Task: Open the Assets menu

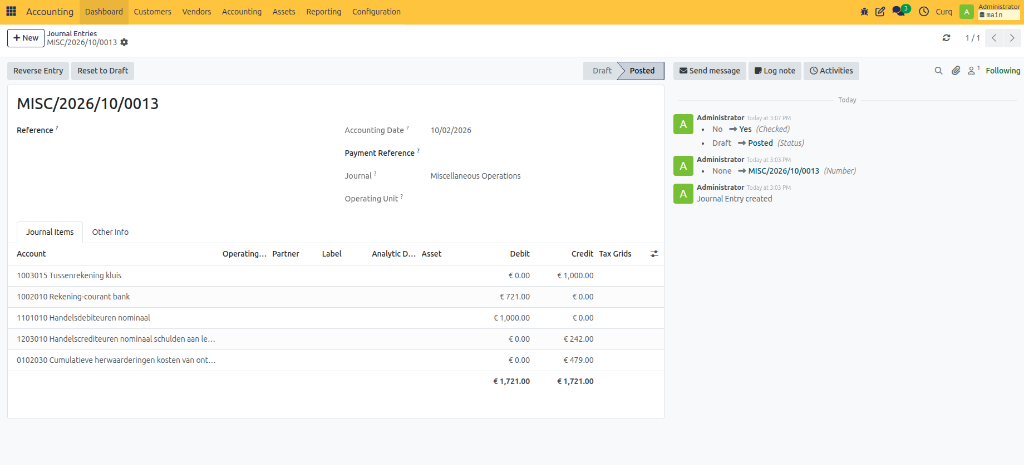Action: coord(284,12)
